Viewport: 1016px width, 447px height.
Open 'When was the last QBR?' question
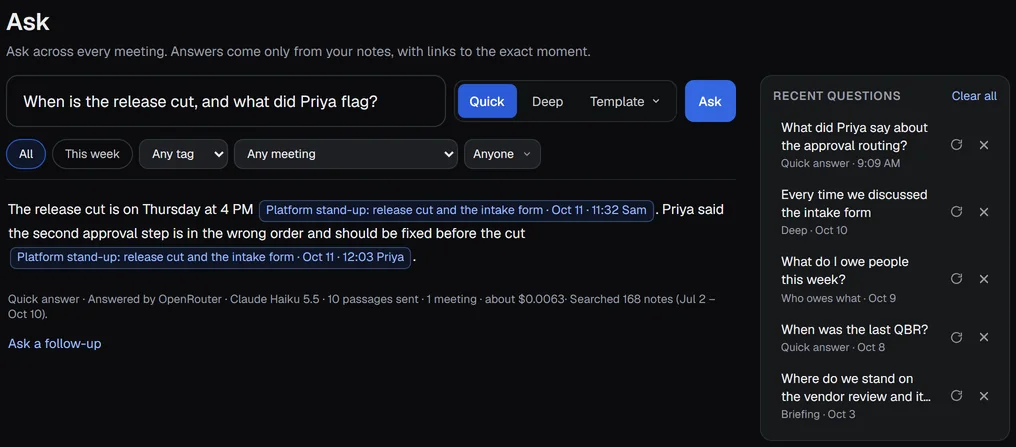click(x=854, y=338)
